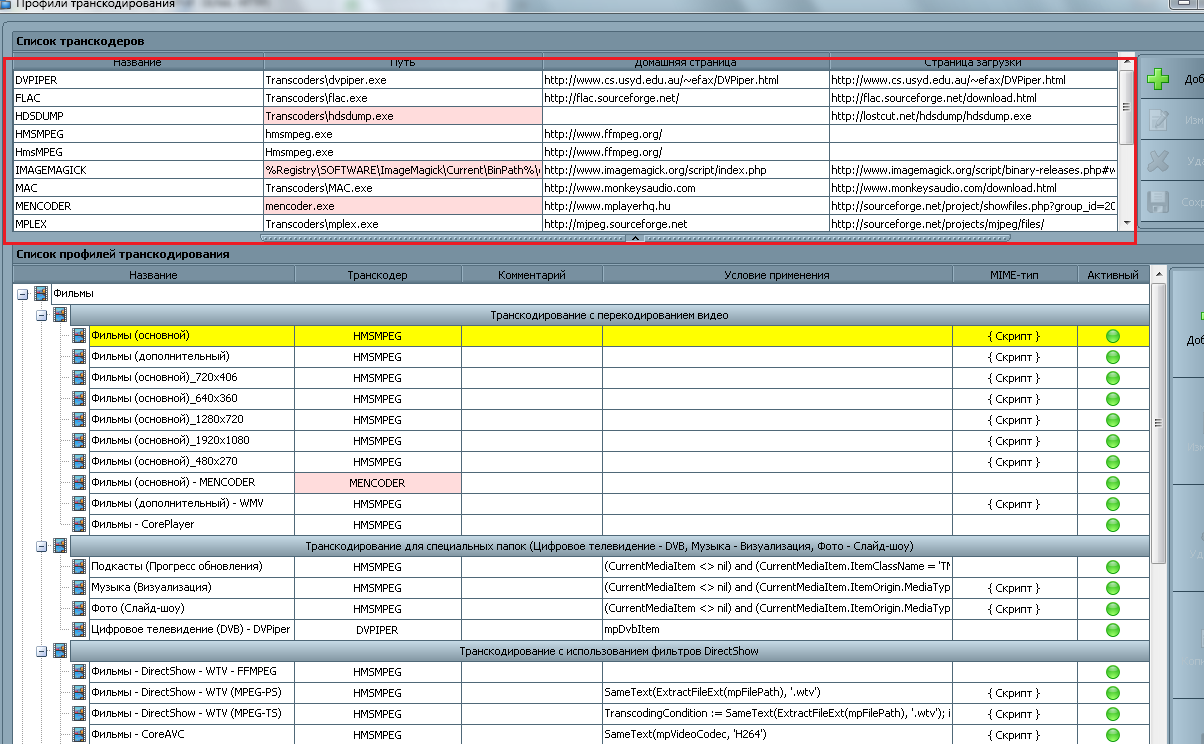This screenshot has height=744, width=1204.
Task: Click the transcoder list horizontal scrollbar
Action: (634, 238)
